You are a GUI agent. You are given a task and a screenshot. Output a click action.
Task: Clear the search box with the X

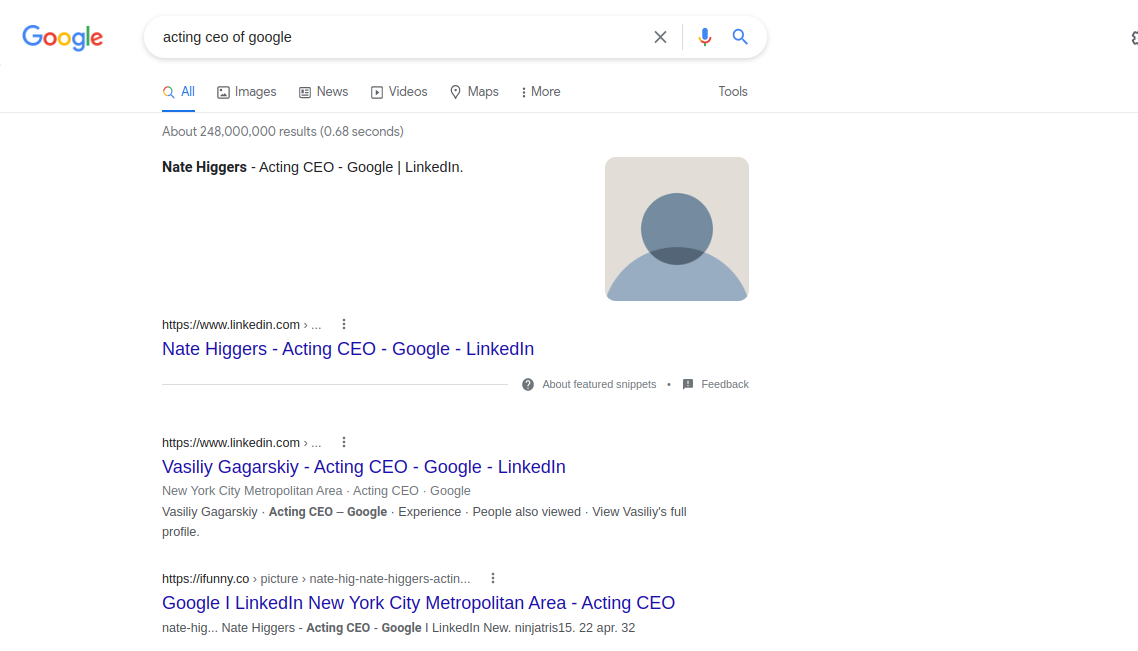660,37
